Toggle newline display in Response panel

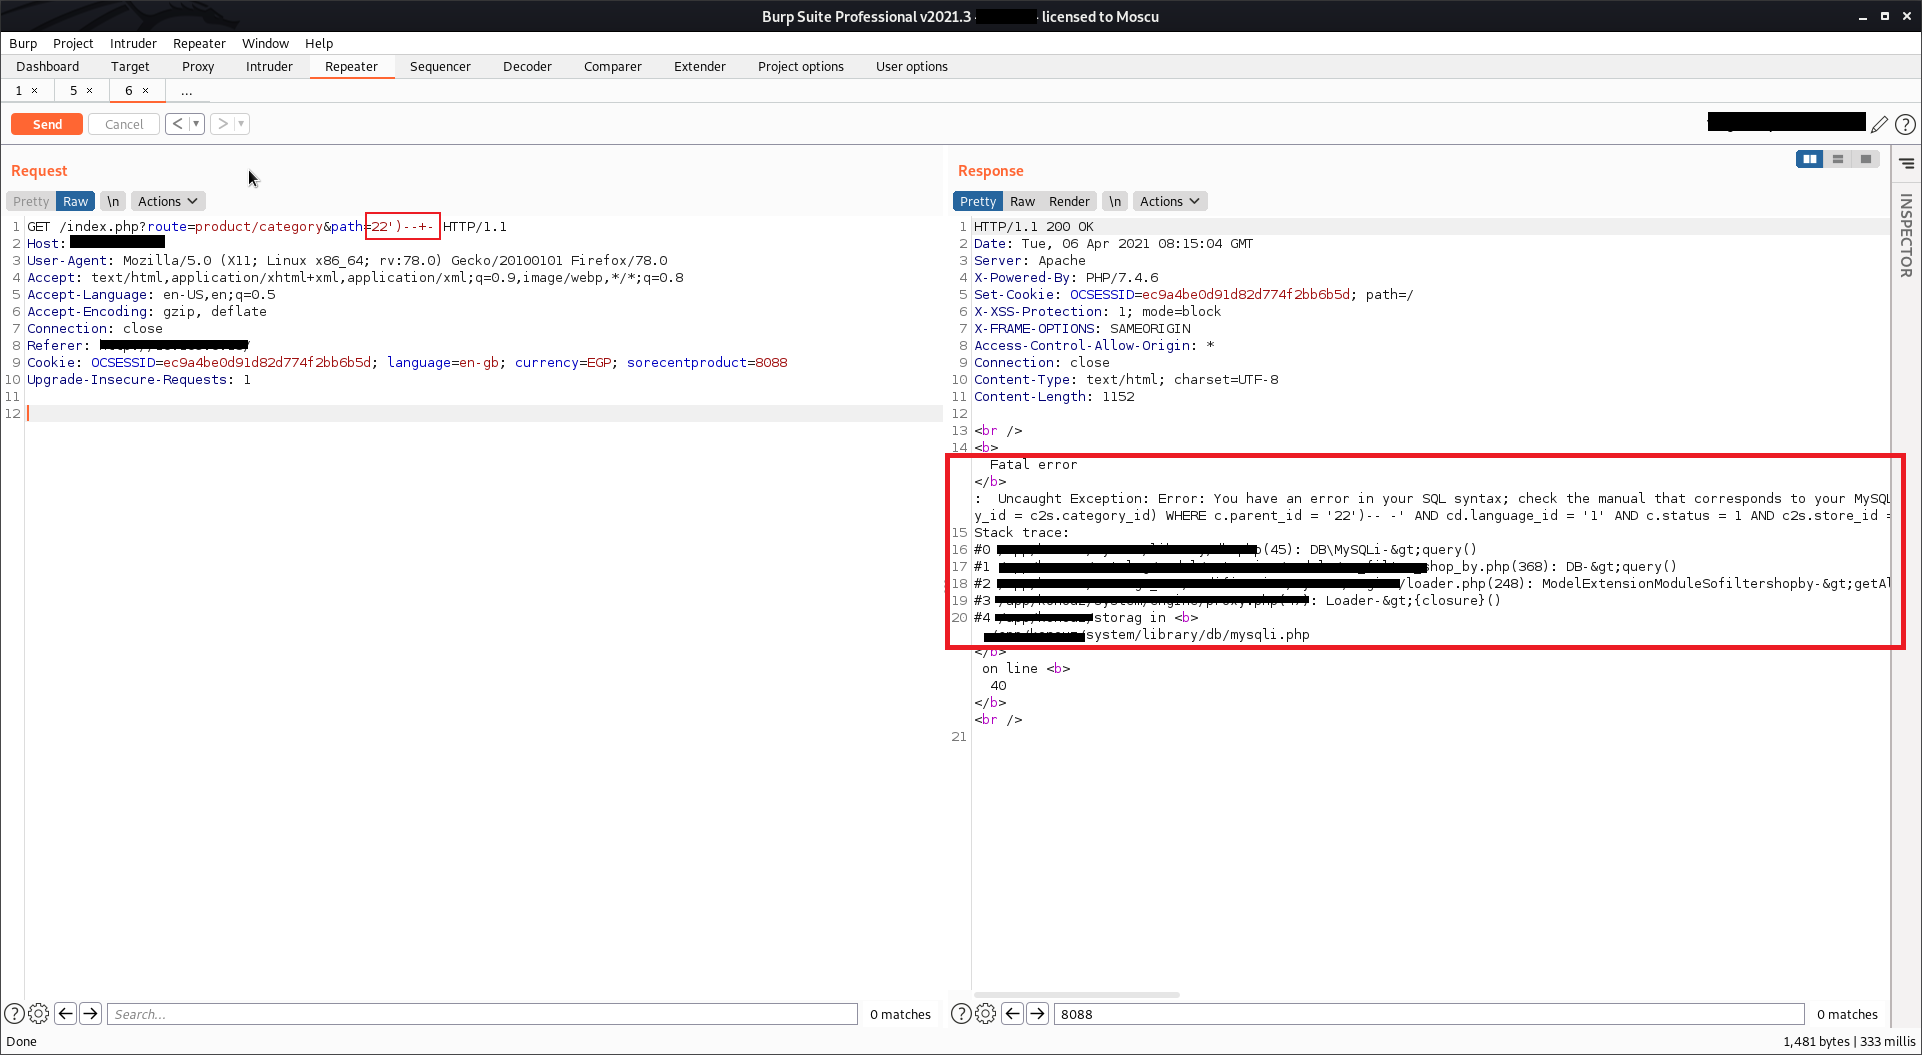(1115, 201)
